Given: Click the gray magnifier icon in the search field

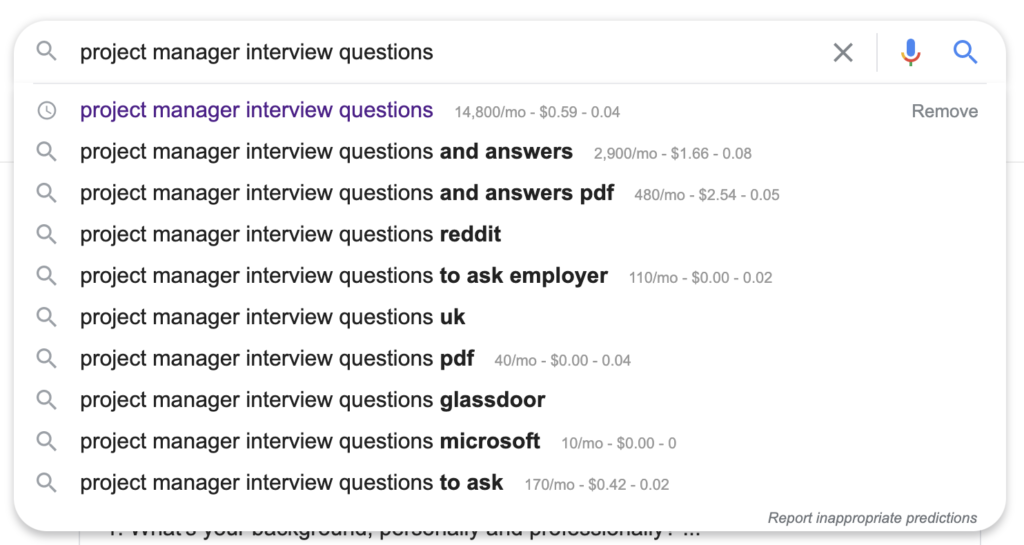Looking at the screenshot, I should click(46, 50).
